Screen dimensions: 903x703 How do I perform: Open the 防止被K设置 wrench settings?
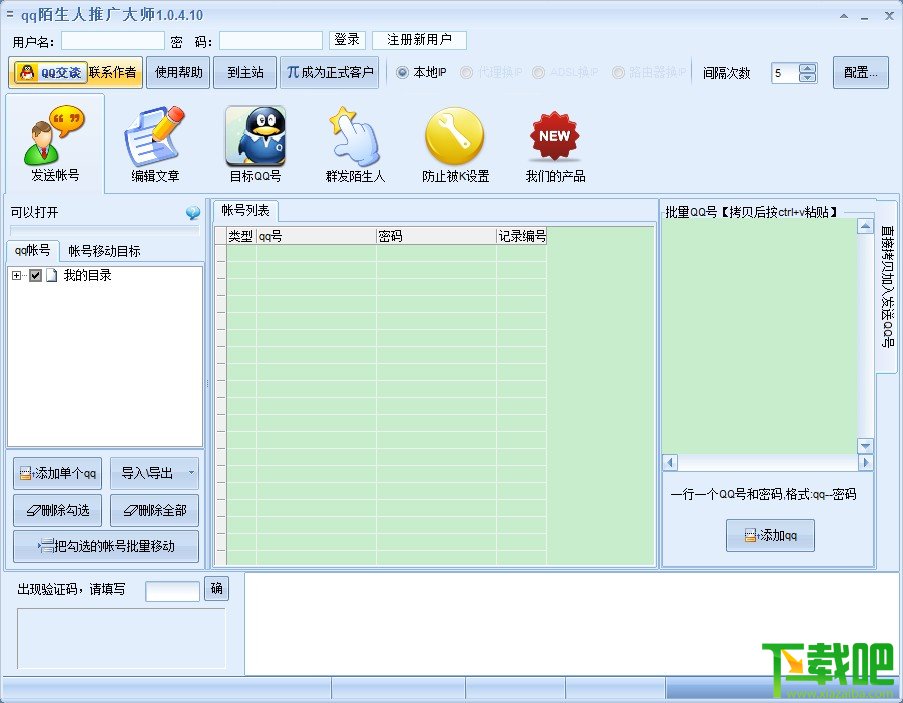[x=456, y=143]
